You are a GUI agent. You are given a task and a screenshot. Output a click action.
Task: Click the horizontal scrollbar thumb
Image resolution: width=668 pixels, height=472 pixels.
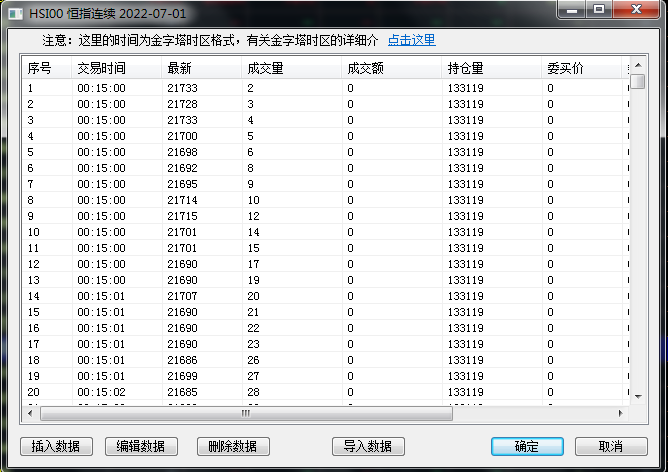246,413
